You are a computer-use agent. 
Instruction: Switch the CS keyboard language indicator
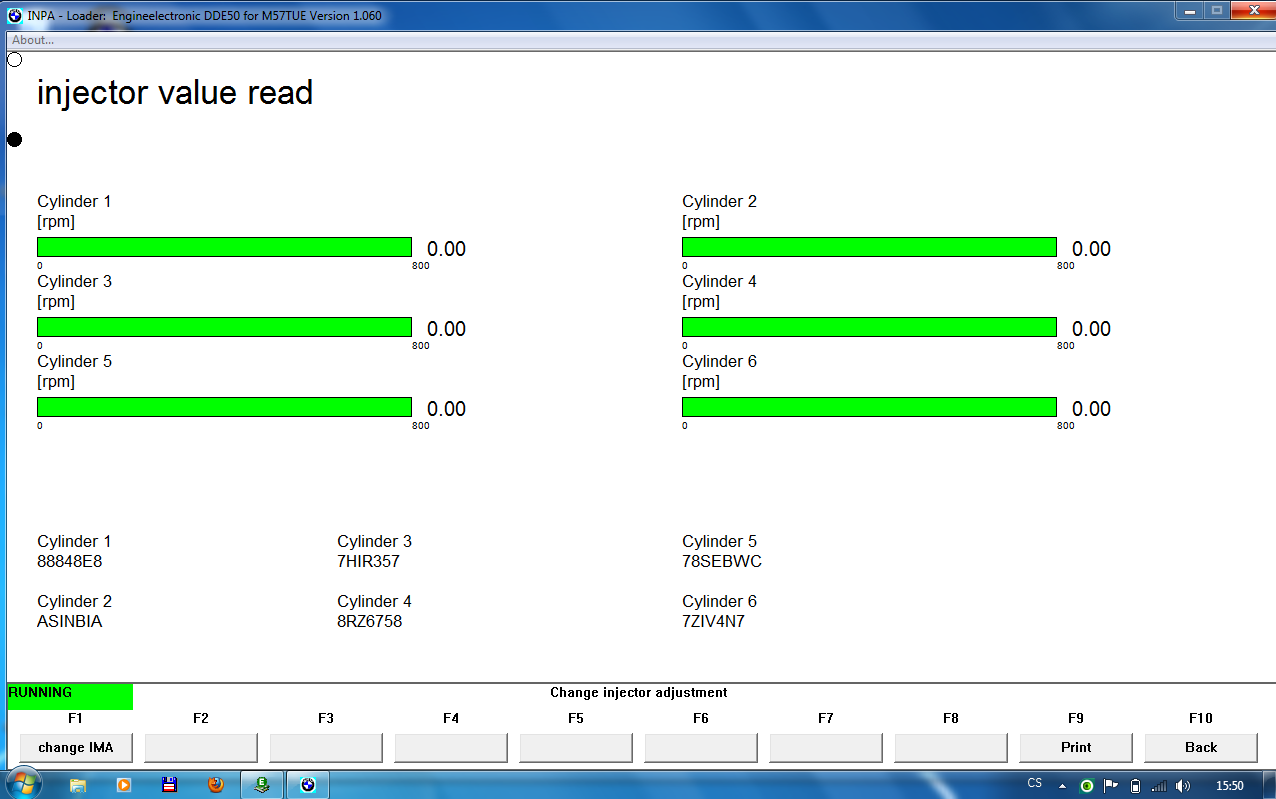click(x=1034, y=784)
